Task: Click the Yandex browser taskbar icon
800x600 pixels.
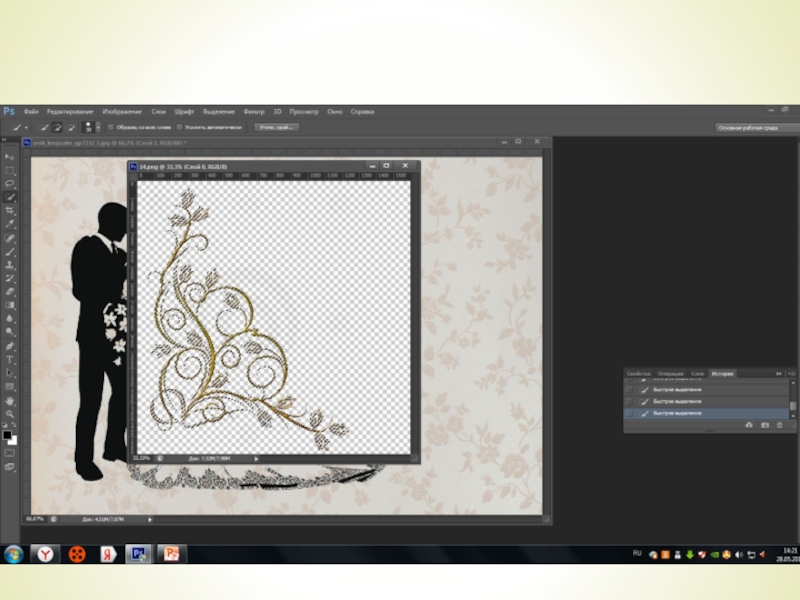Action: point(45,553)
